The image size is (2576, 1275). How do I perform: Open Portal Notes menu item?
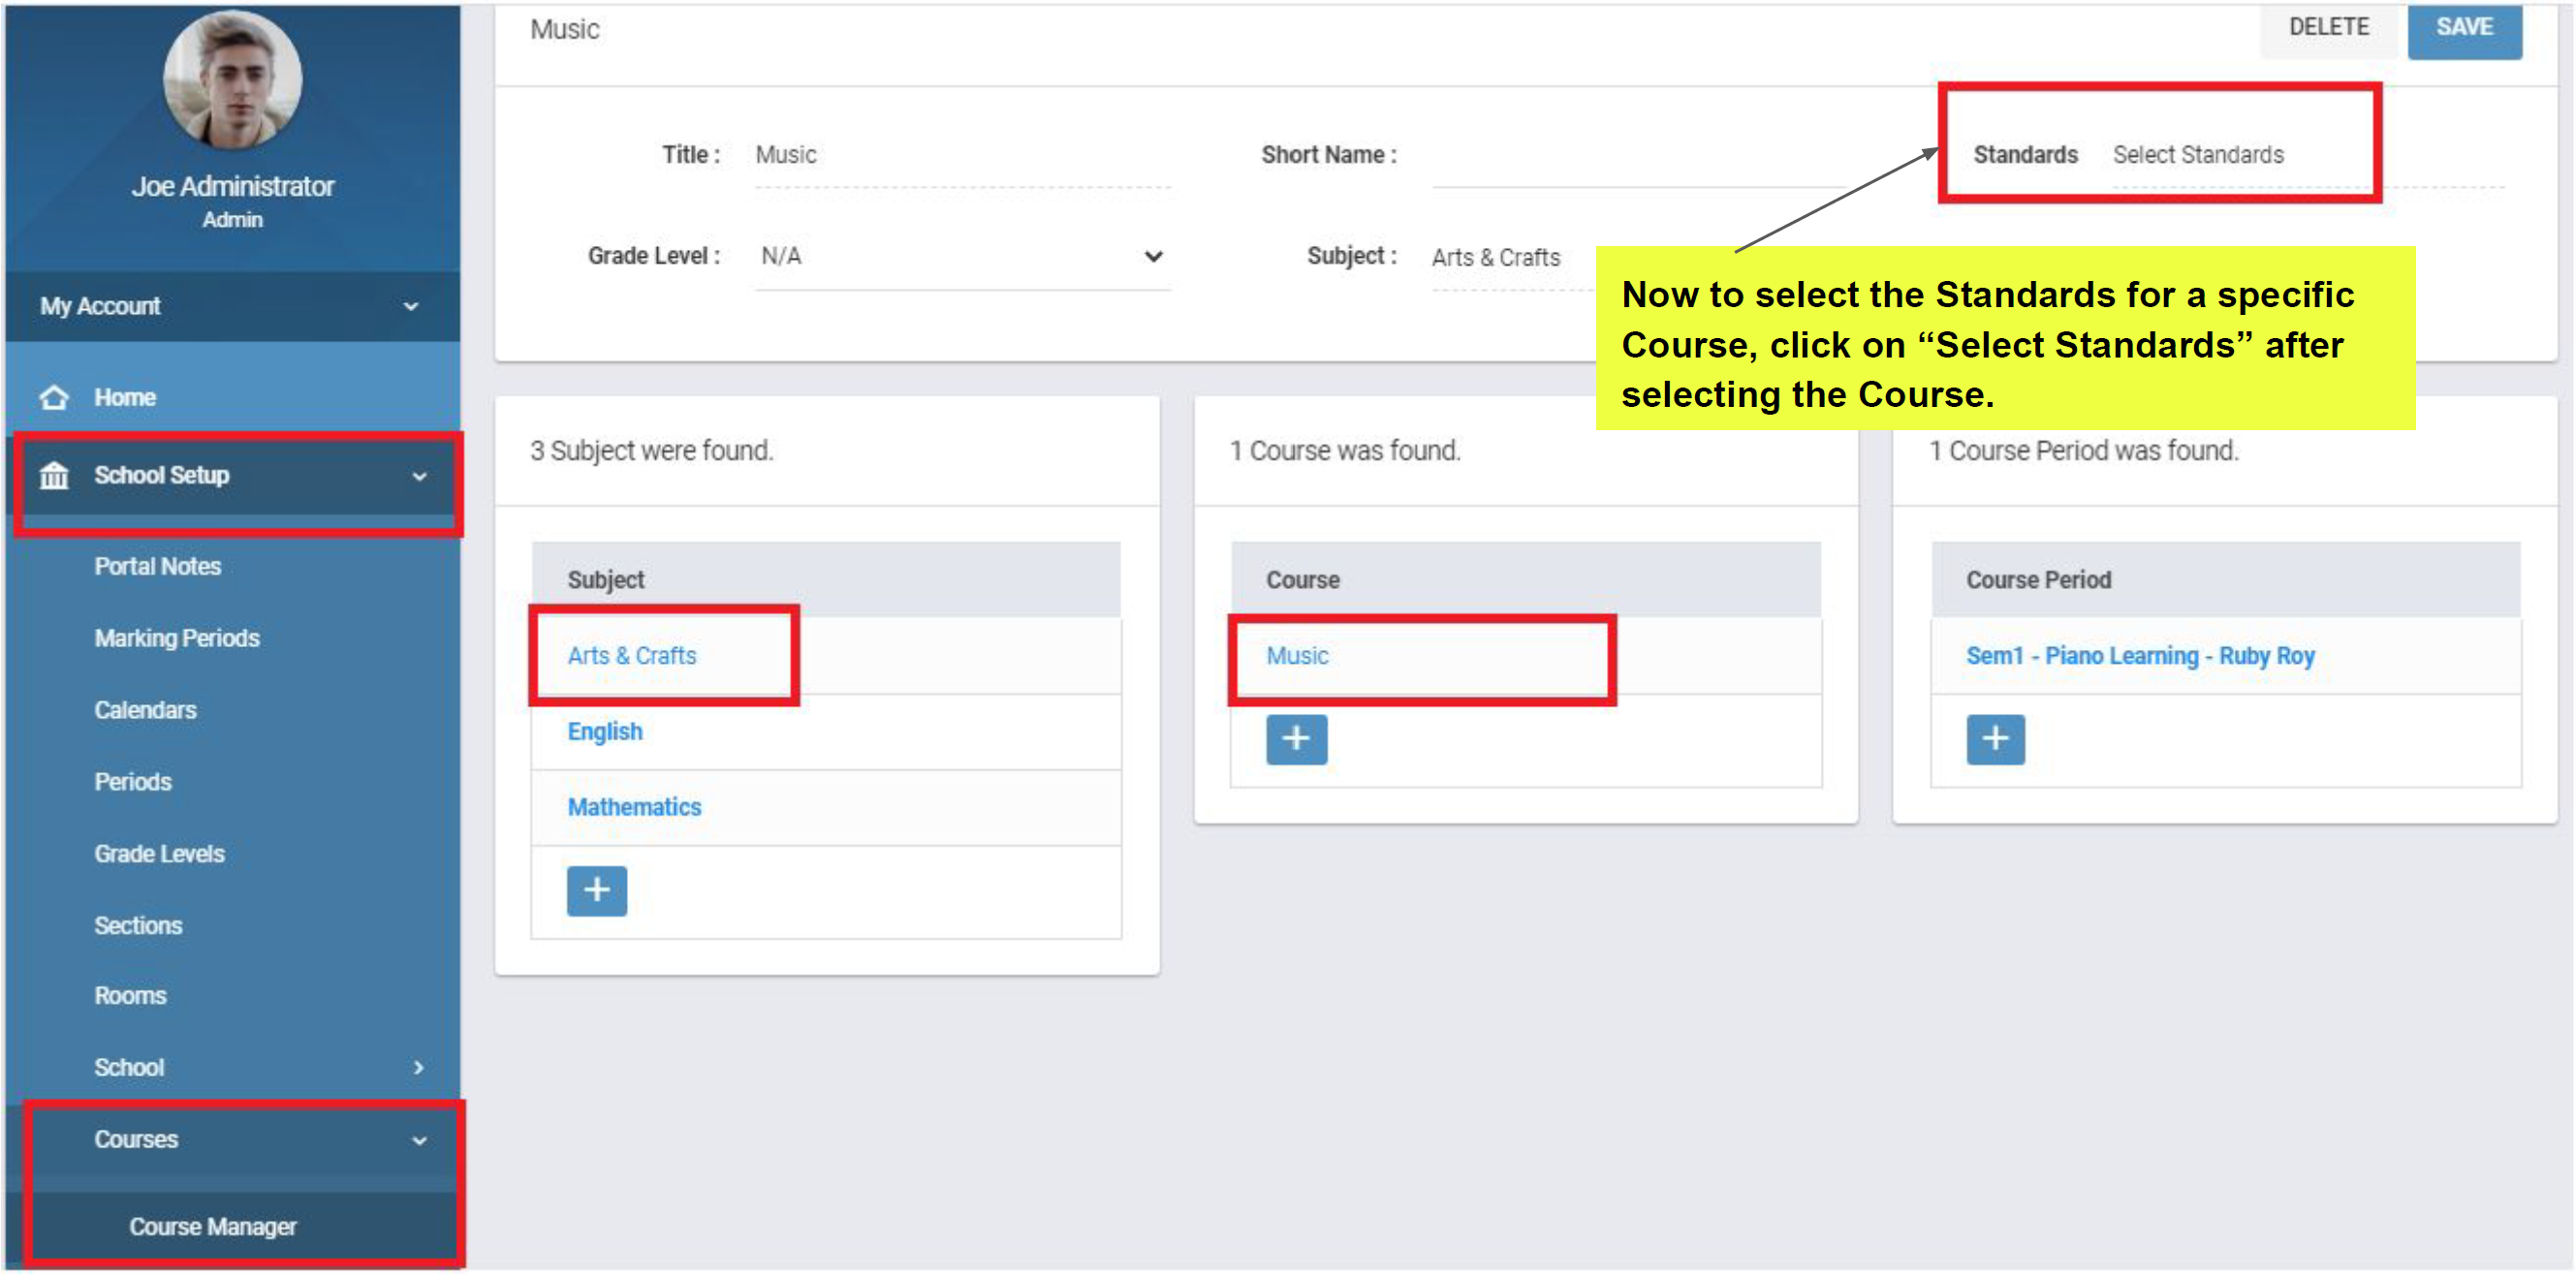(157, 566)
